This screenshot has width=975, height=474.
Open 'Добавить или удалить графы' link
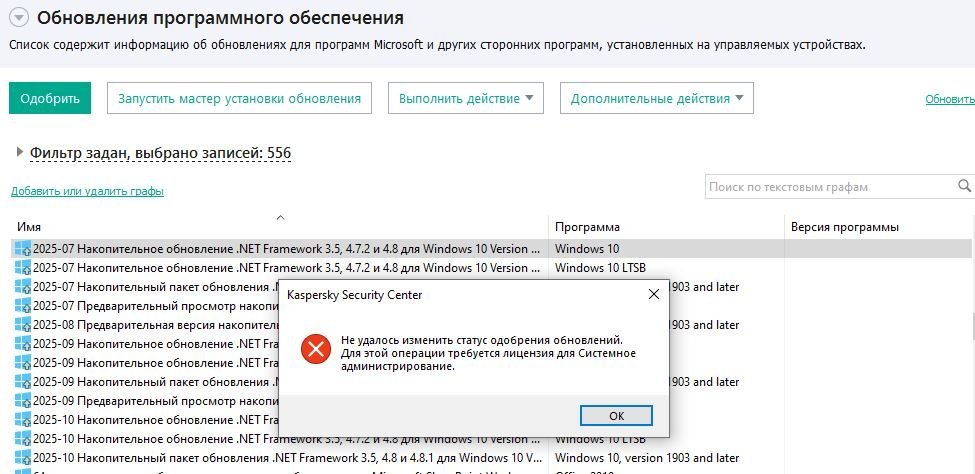[x=87, y=191]
